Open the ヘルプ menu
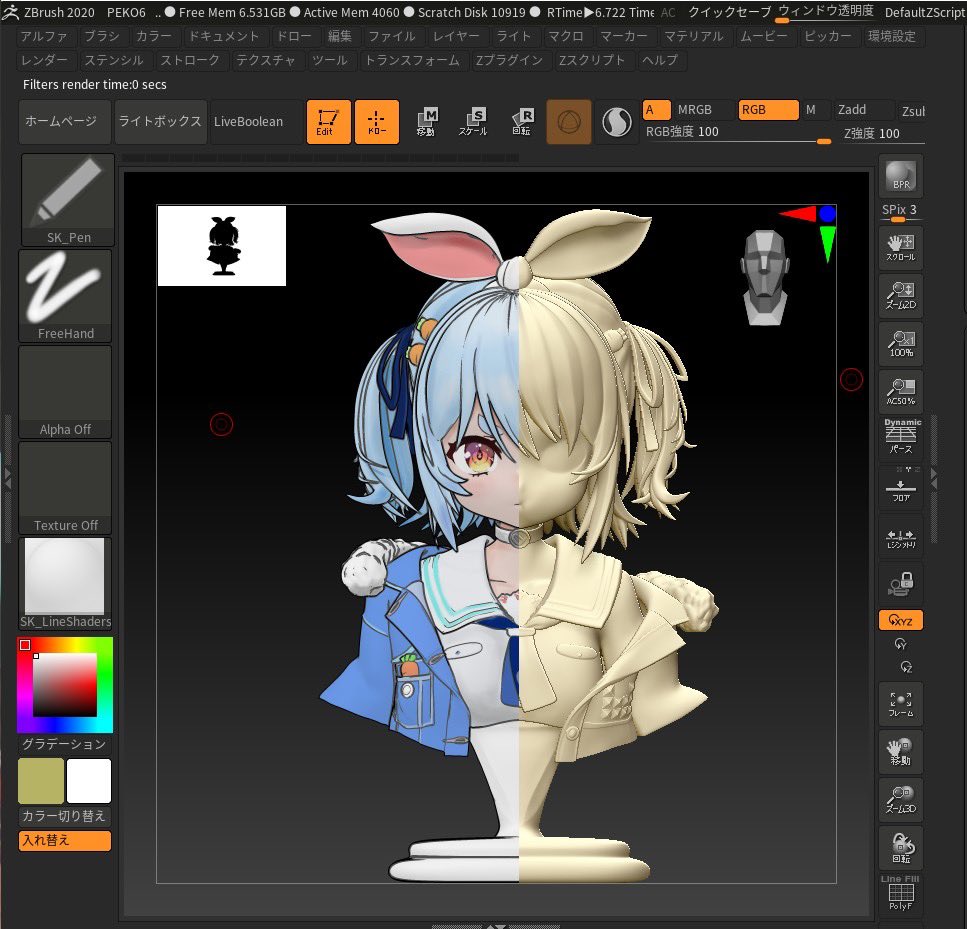The width and height of the screenshot is (967, 929). click(x=659, y=60)
